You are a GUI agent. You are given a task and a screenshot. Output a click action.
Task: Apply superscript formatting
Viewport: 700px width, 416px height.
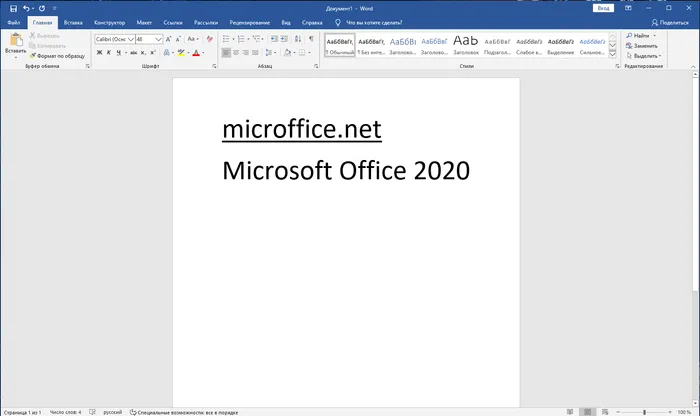[153, 53]
